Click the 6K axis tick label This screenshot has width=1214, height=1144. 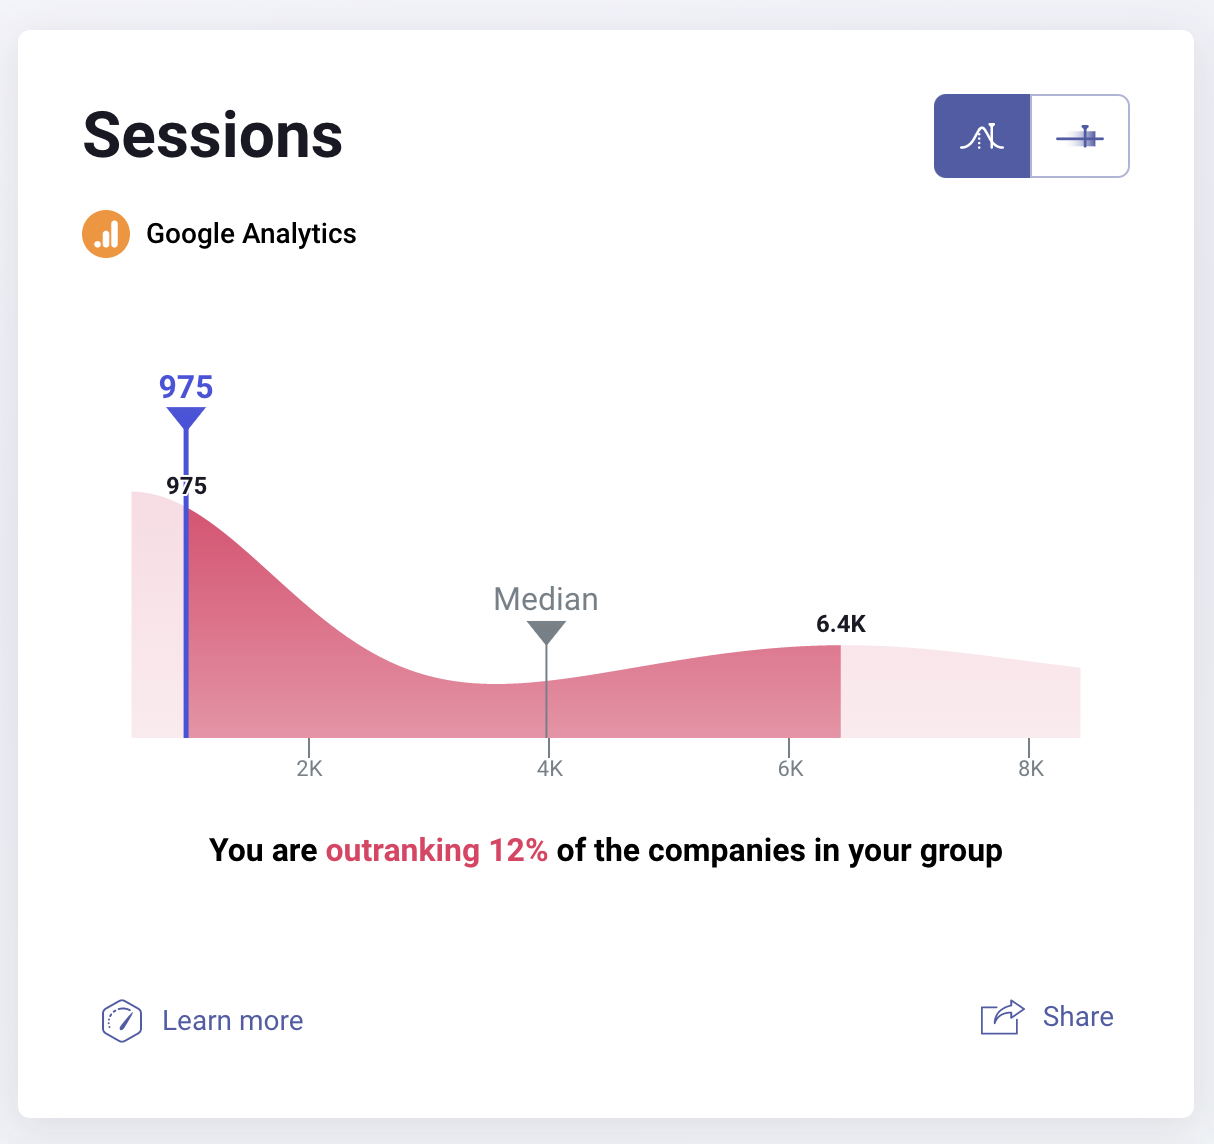(x=790, y=768)
